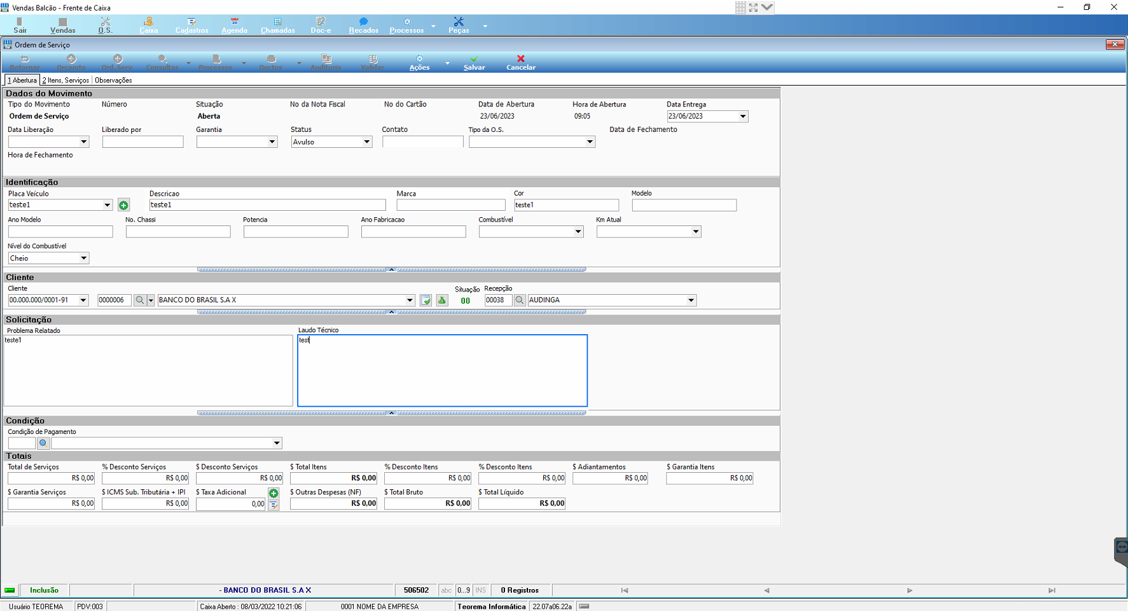Click the Doctos toolbar icon

pos(270,63)
